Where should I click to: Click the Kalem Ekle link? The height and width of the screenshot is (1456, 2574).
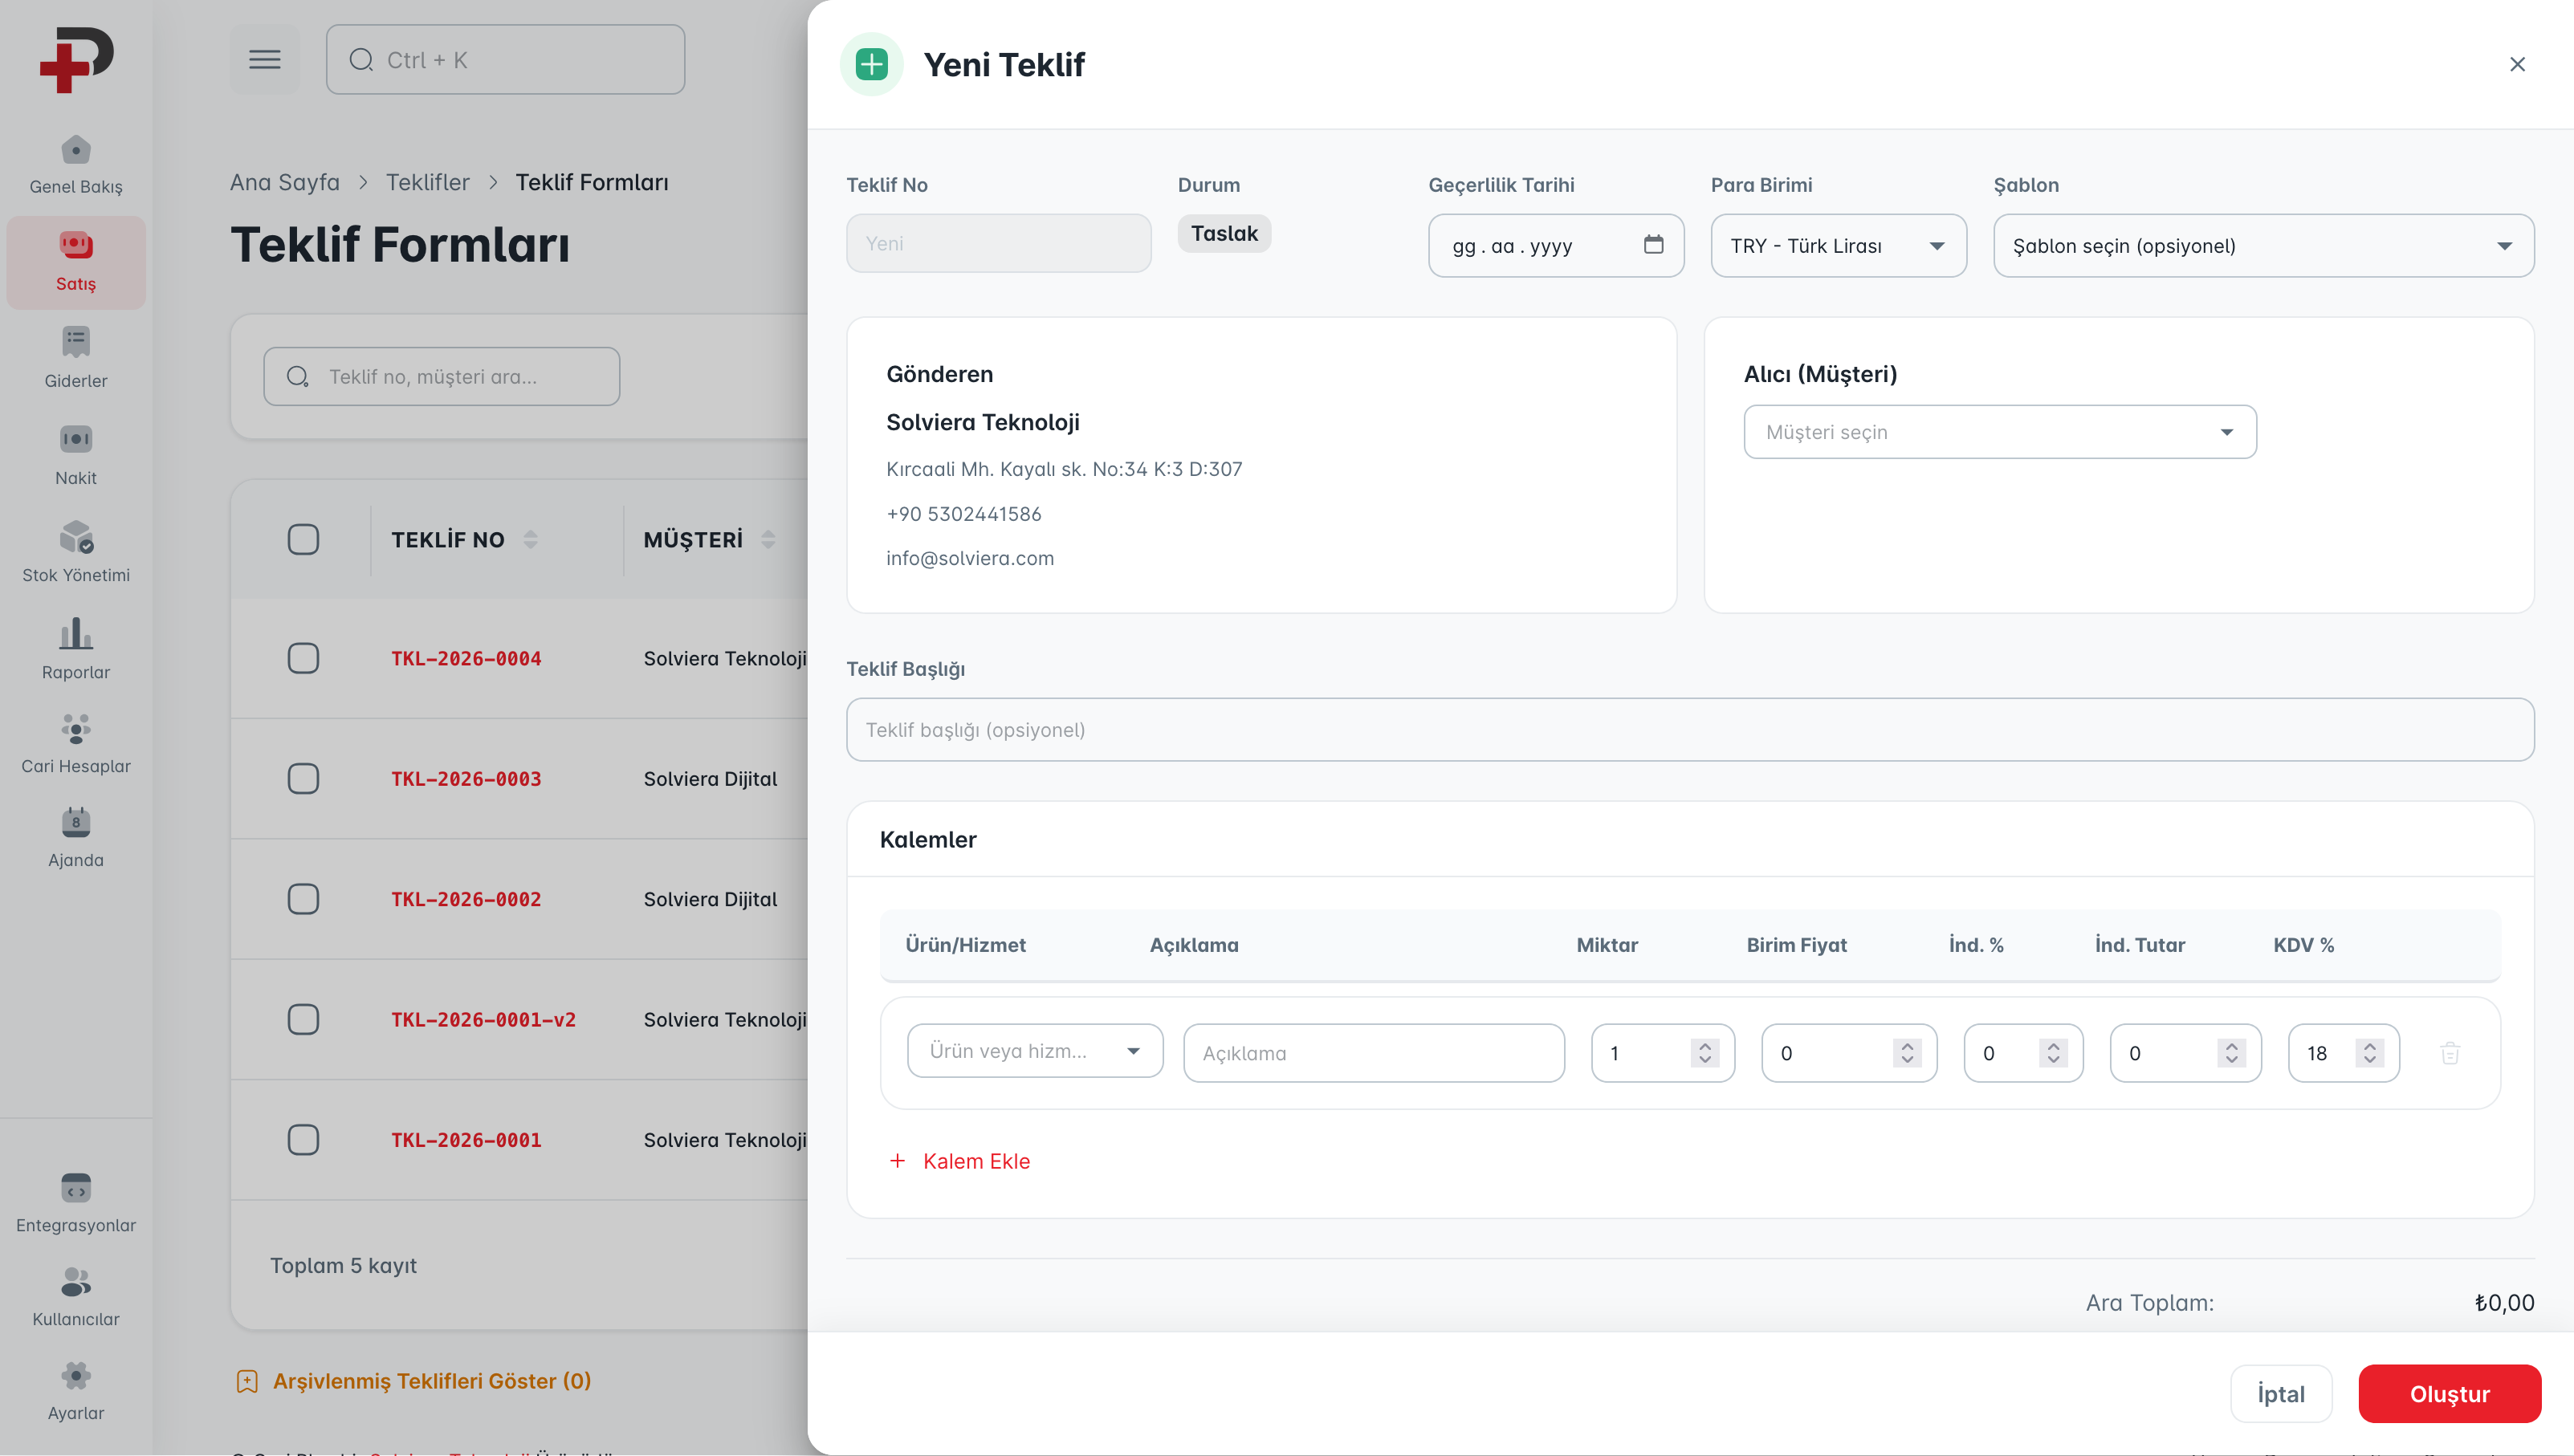[x=959, y=1161]
